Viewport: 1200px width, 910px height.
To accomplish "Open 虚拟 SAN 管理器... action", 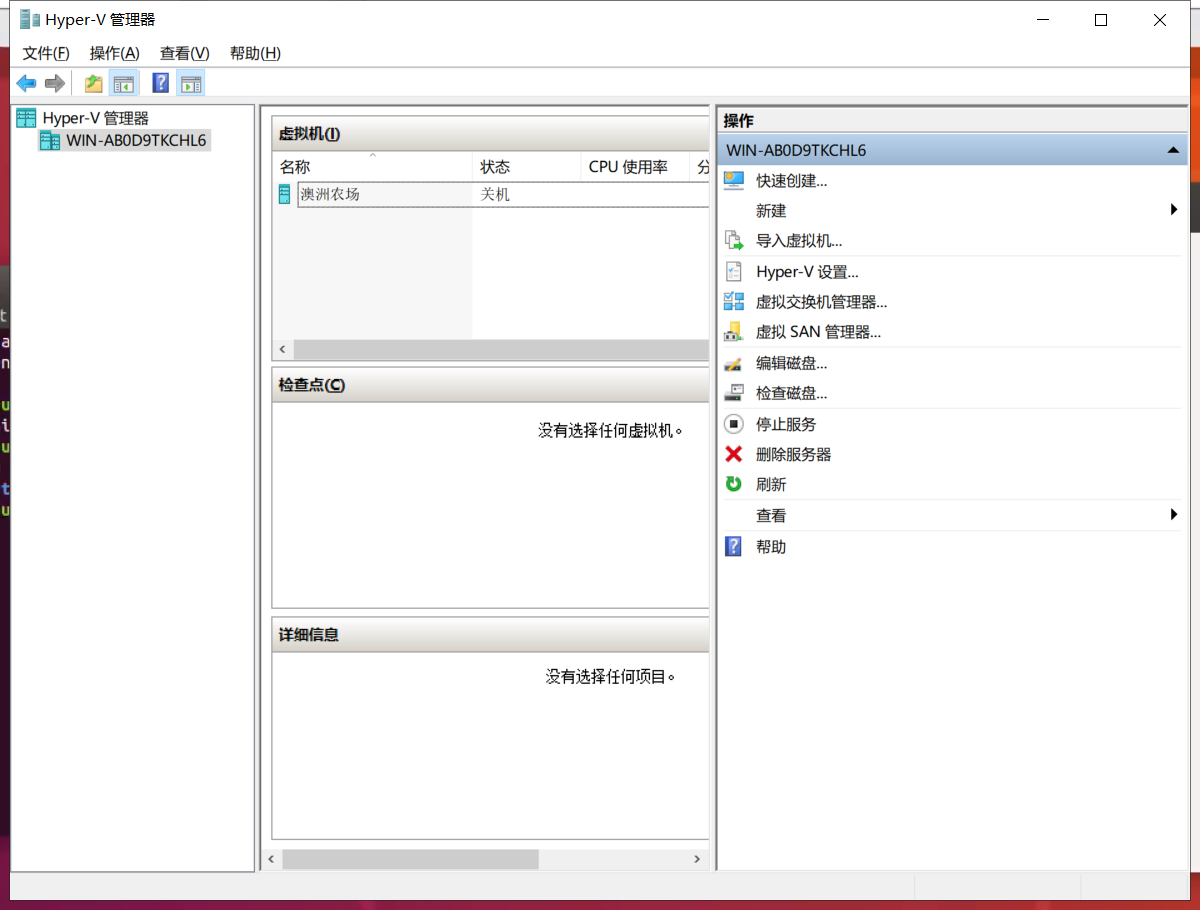I will 819,332.
